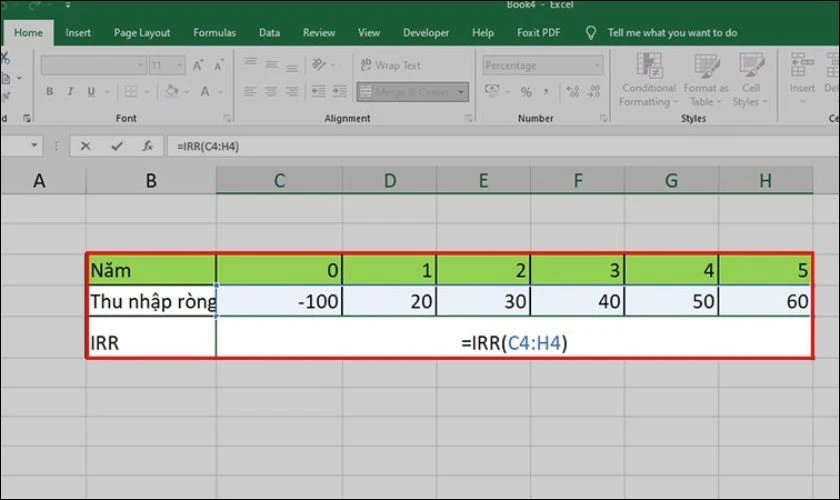
Task: Align text left
Action: coord(250,92)
